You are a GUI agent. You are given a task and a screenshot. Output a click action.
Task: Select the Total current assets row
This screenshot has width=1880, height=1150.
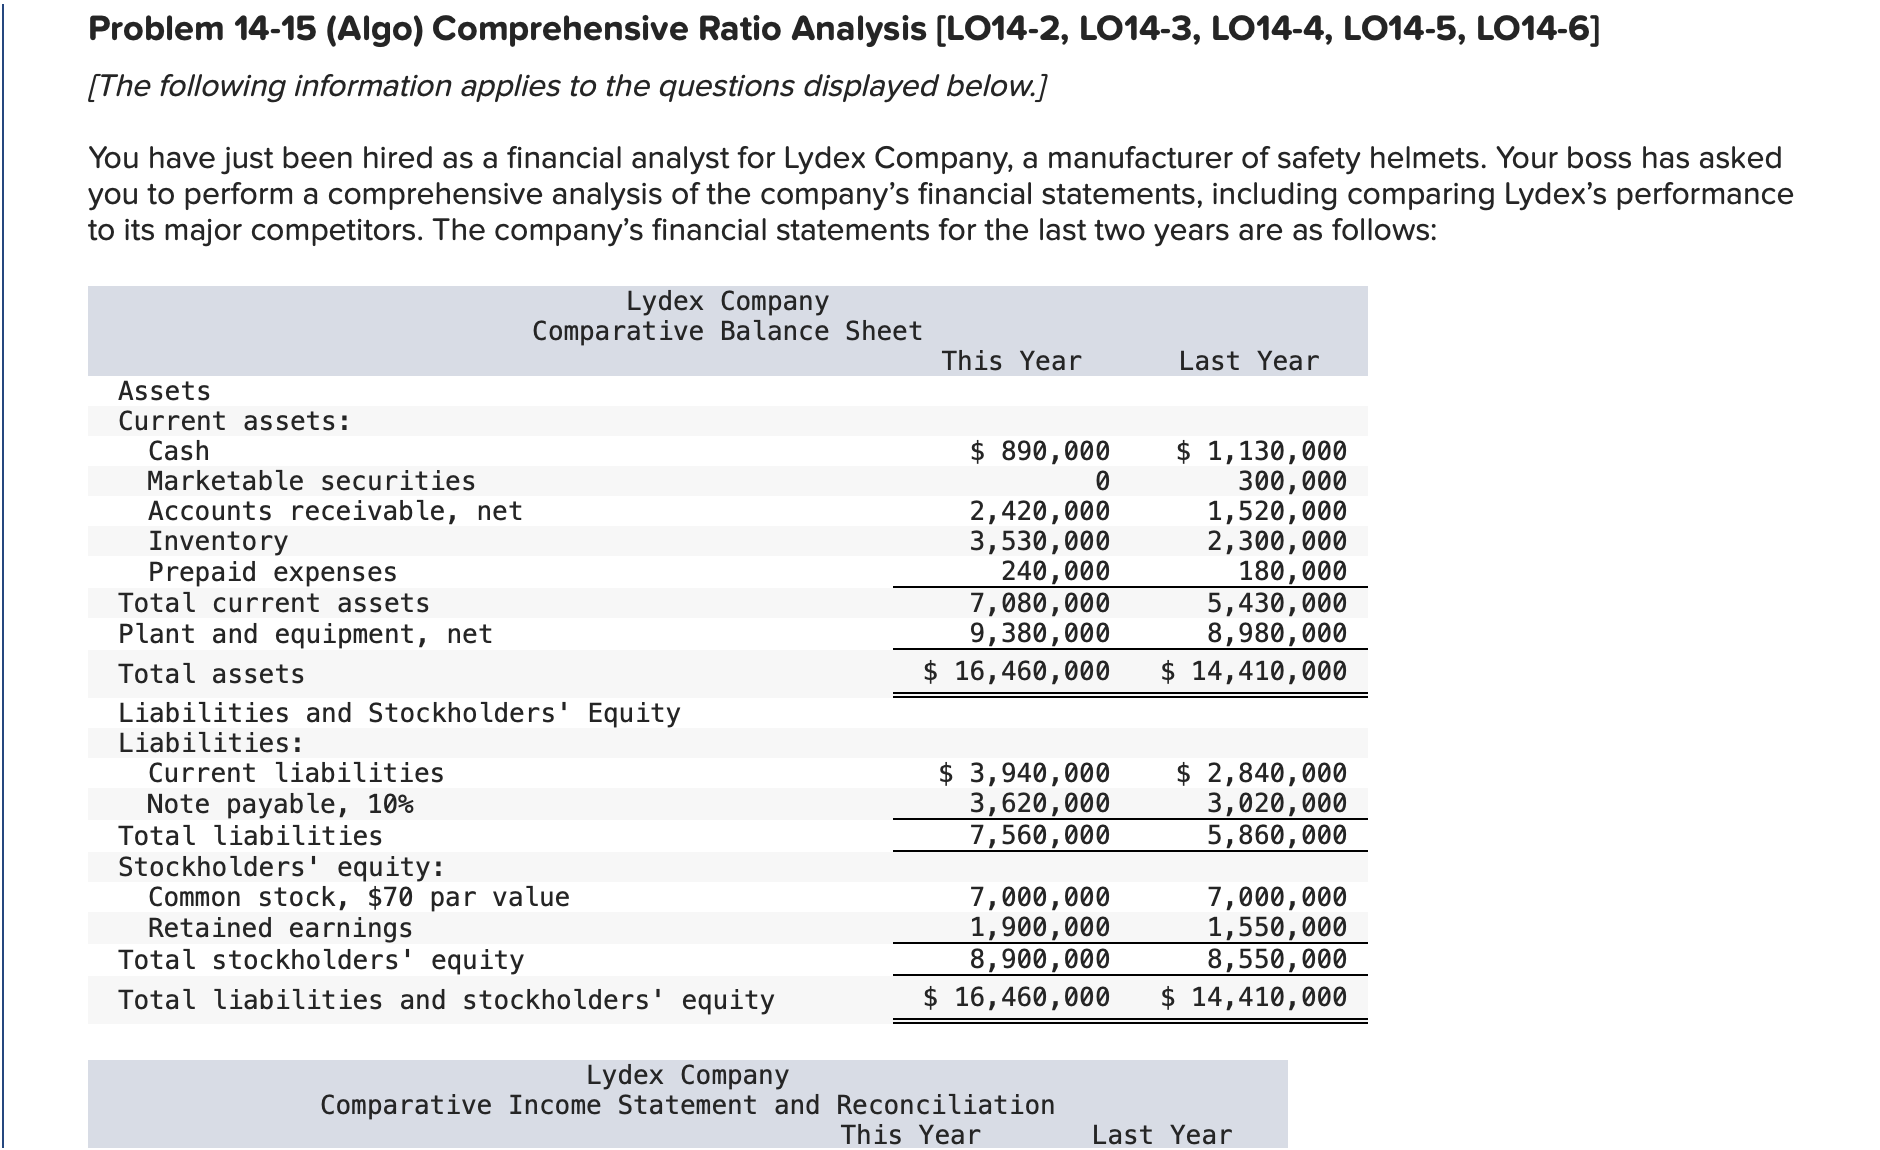click(274, 602)
